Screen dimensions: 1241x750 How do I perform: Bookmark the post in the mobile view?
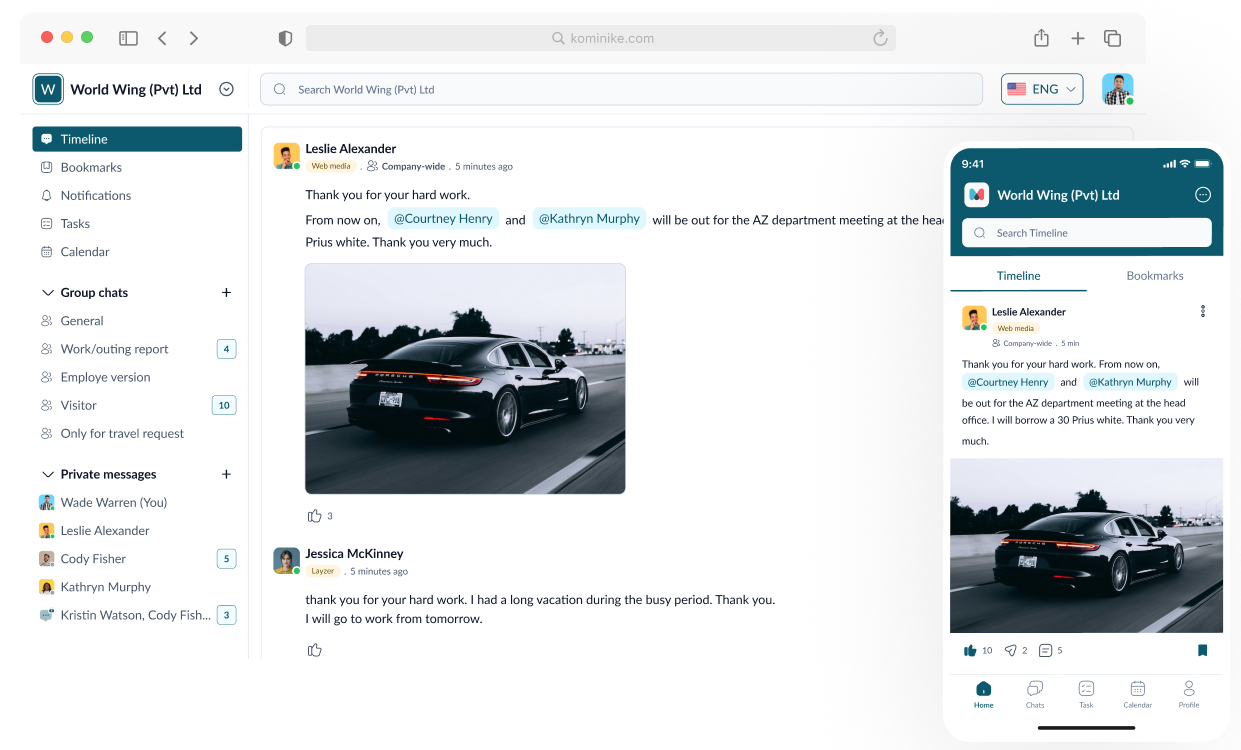(x=1202, y=650)
